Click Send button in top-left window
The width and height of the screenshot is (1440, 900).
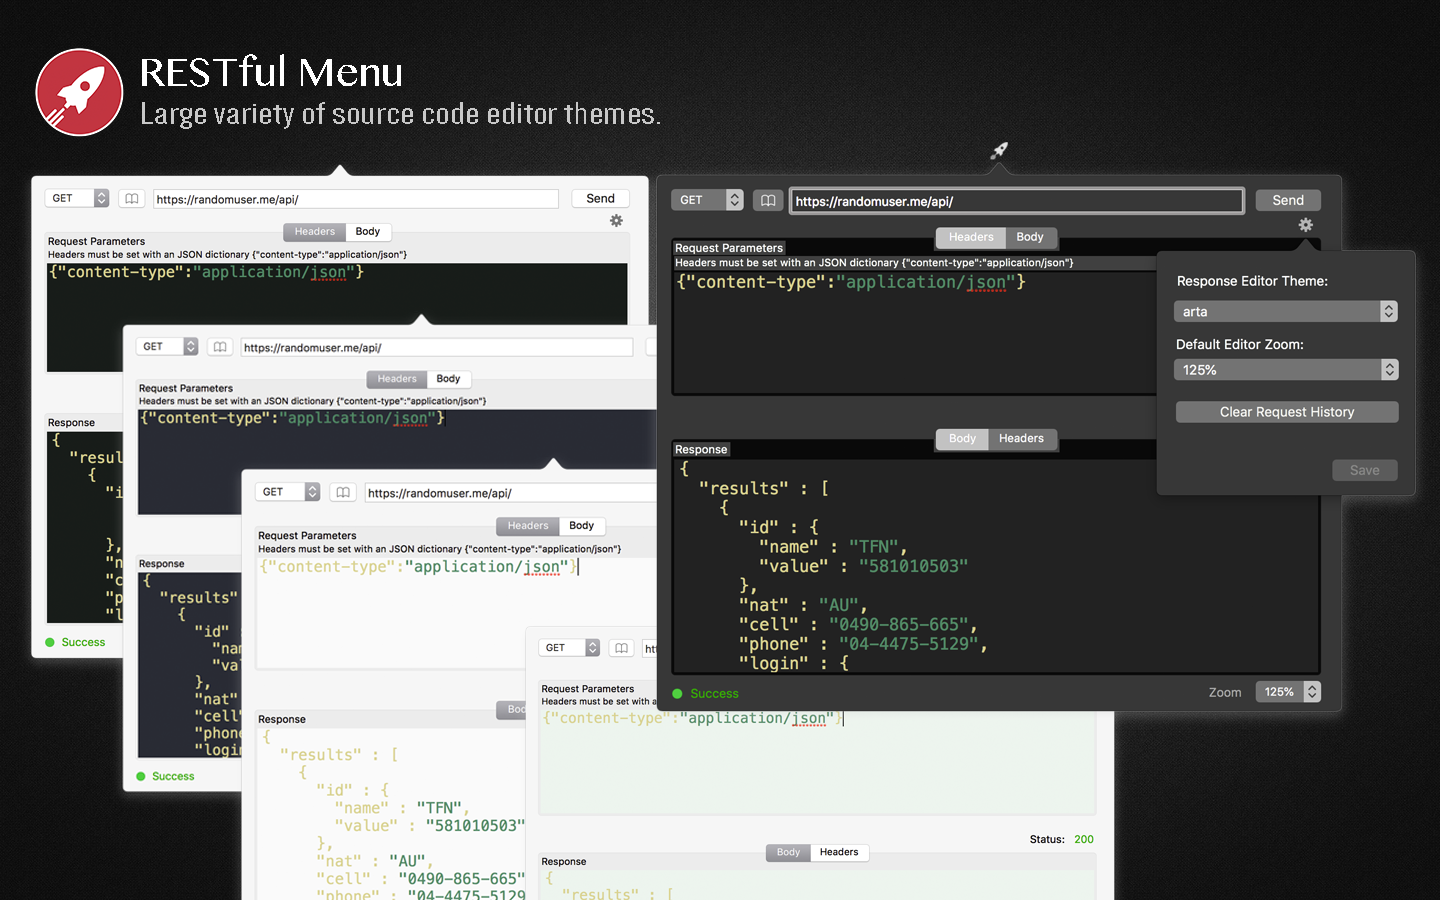[601, 198]
